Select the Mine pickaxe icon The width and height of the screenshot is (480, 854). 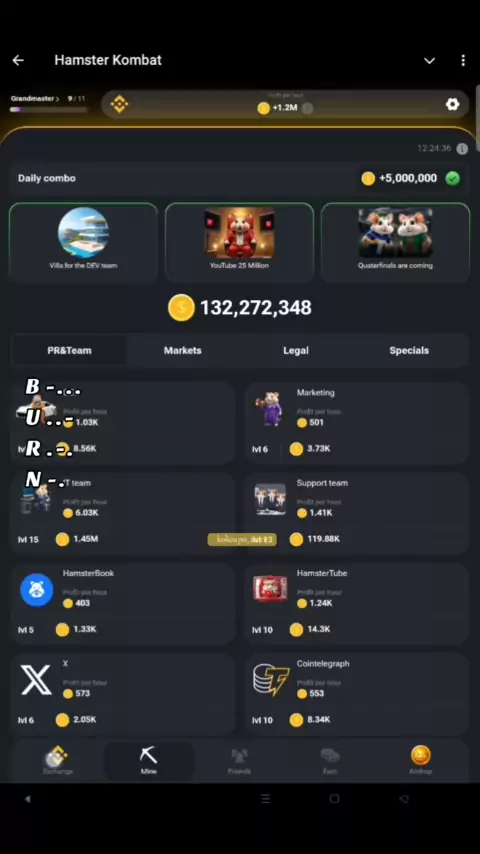pyautogui.click(x=148, y=755)
